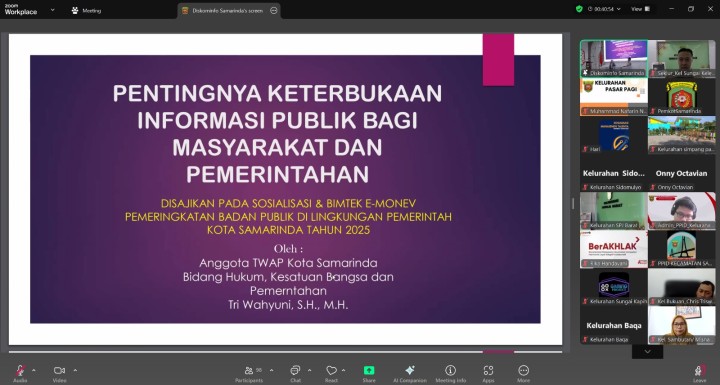Click the Zoom Workplace logo
This screenshot has height=385, width=720.
[21, 10]
